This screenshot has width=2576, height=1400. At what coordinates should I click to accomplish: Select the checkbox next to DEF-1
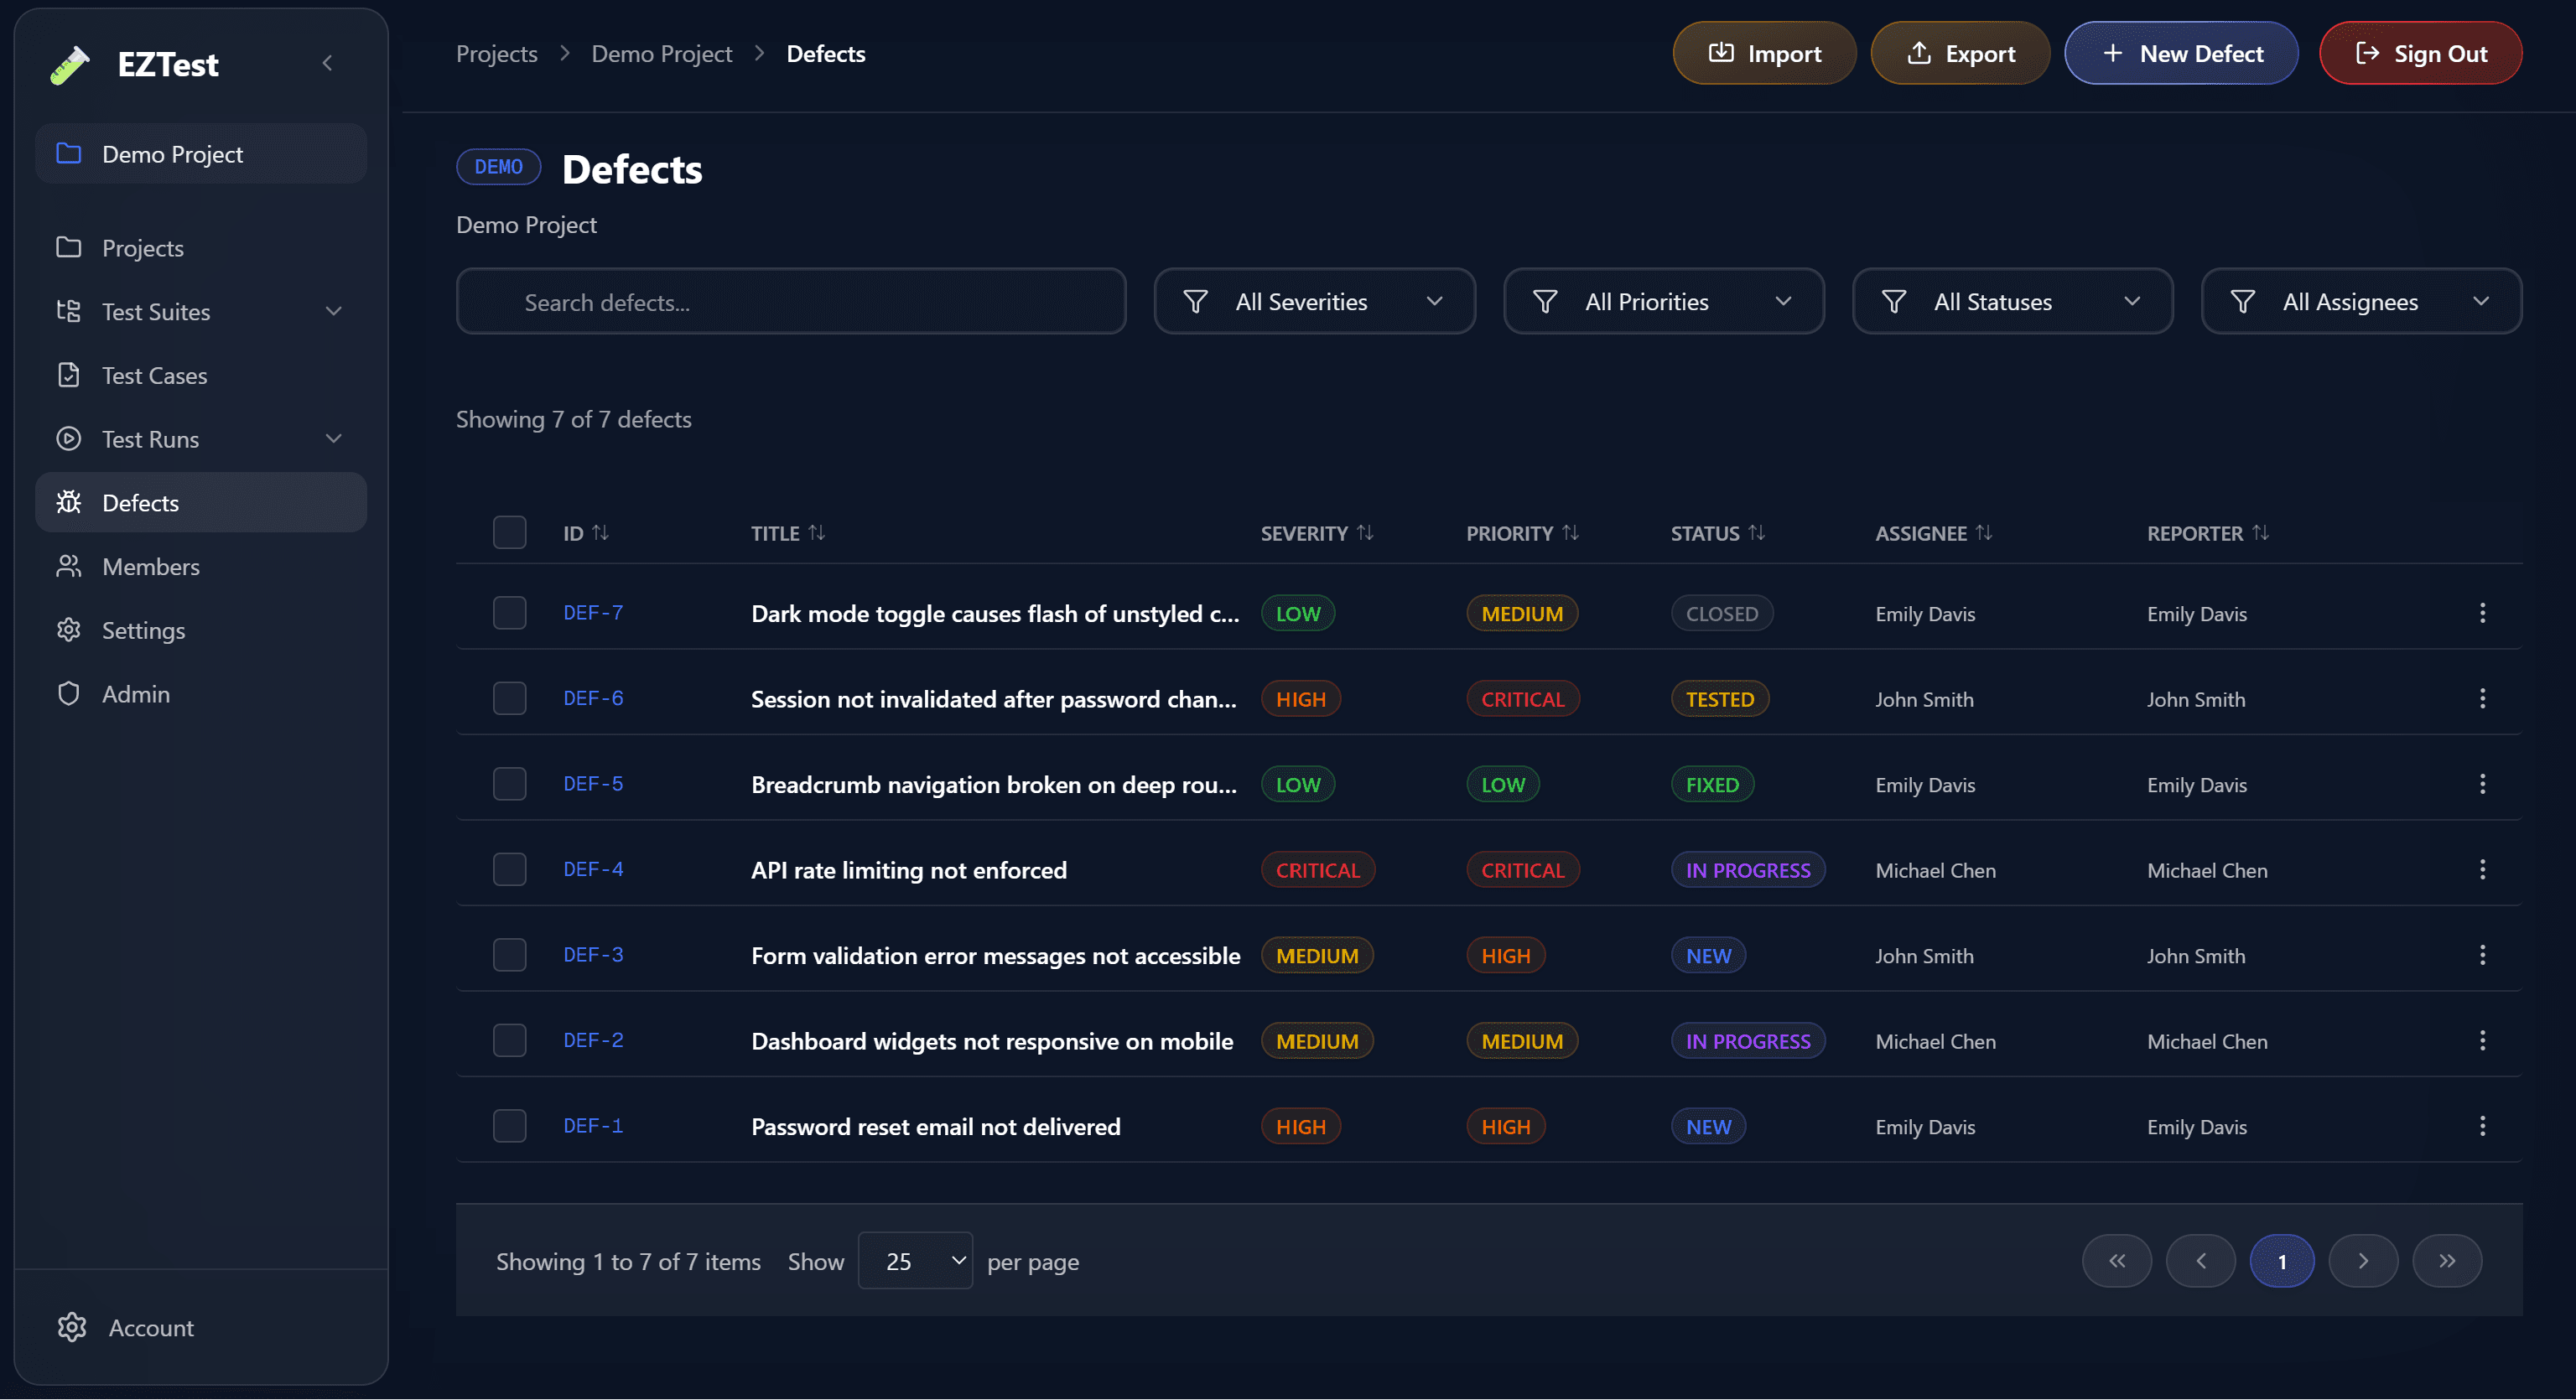[x=510, y=1125]
